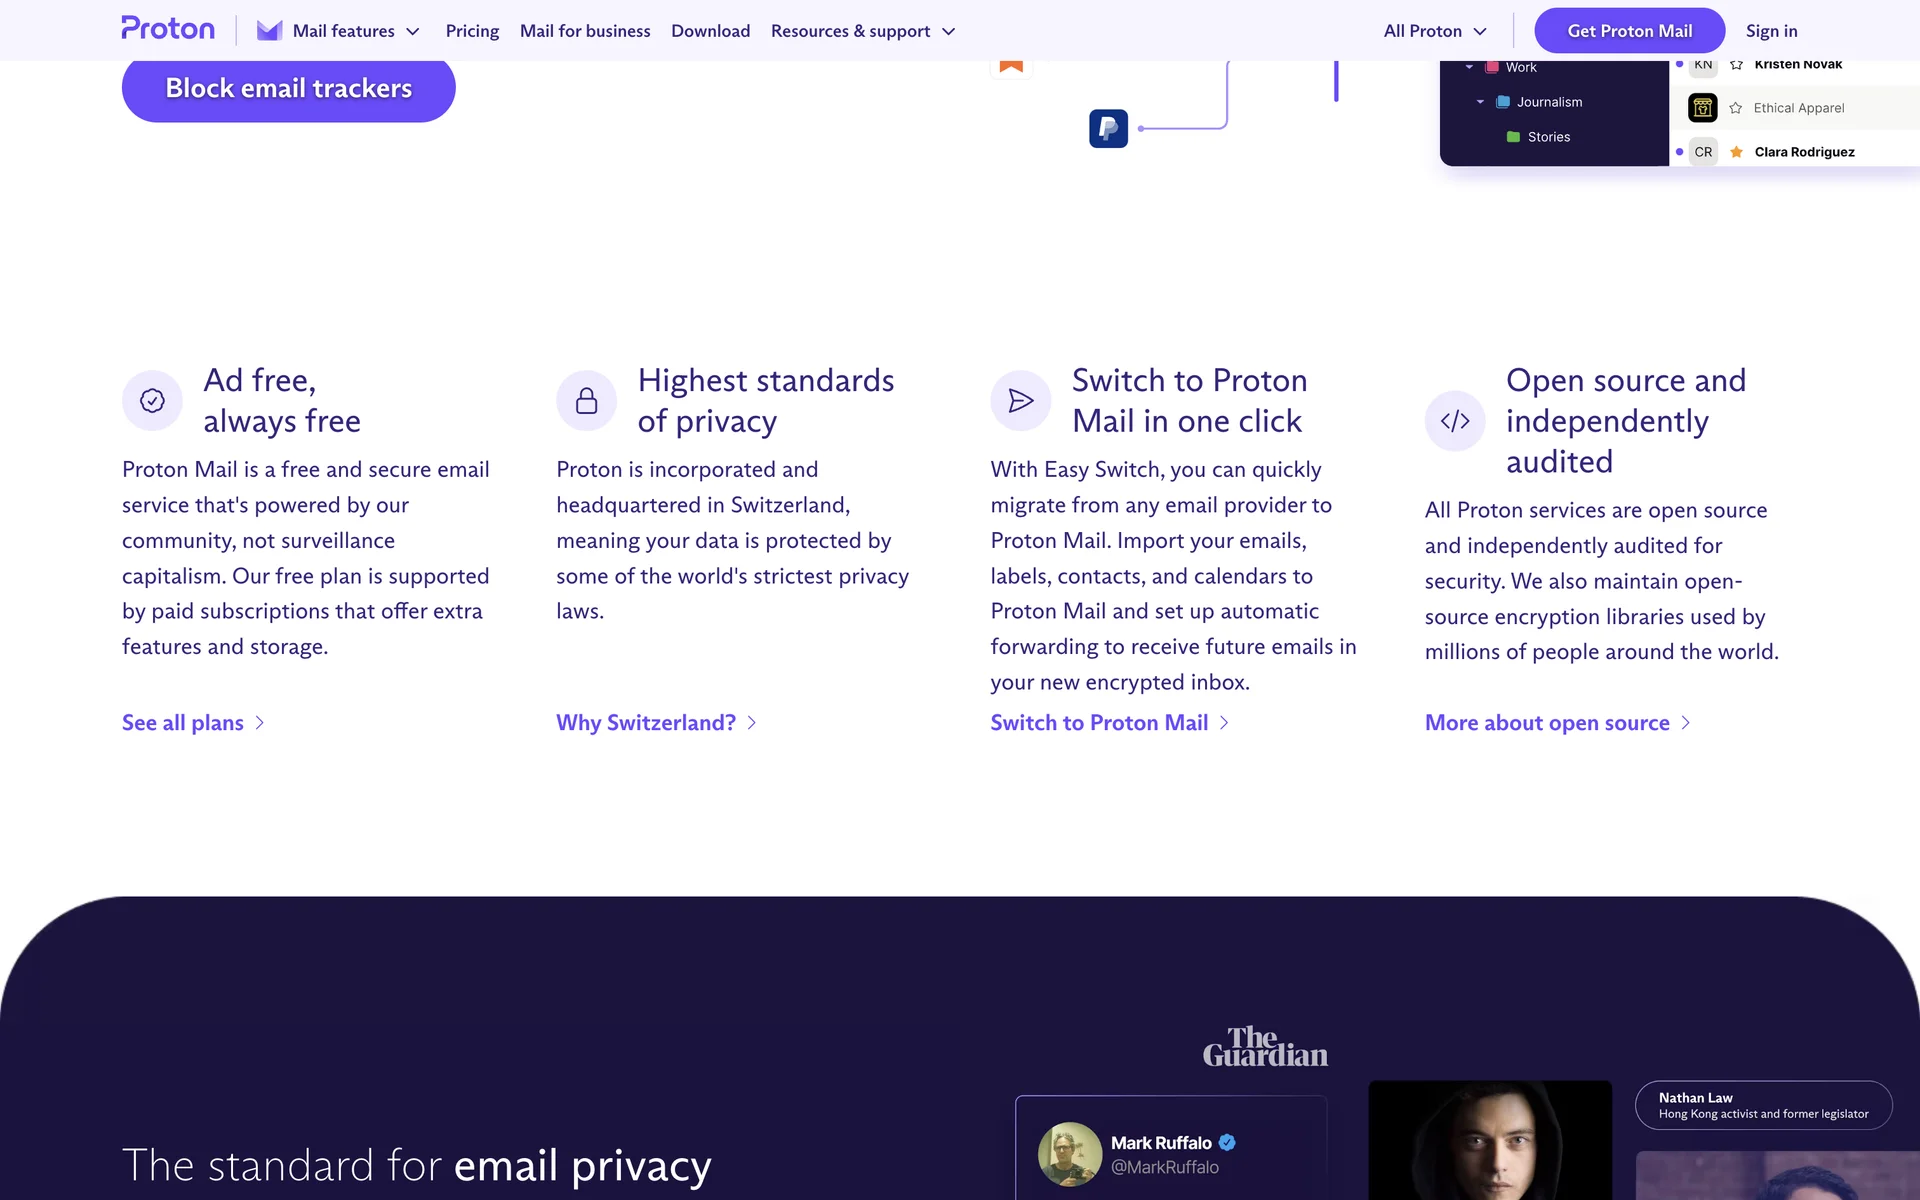Click Mark Ruffalo's profile photo
Viewport: 1920px width, 1200px height.
(x=1069, y=1154)
